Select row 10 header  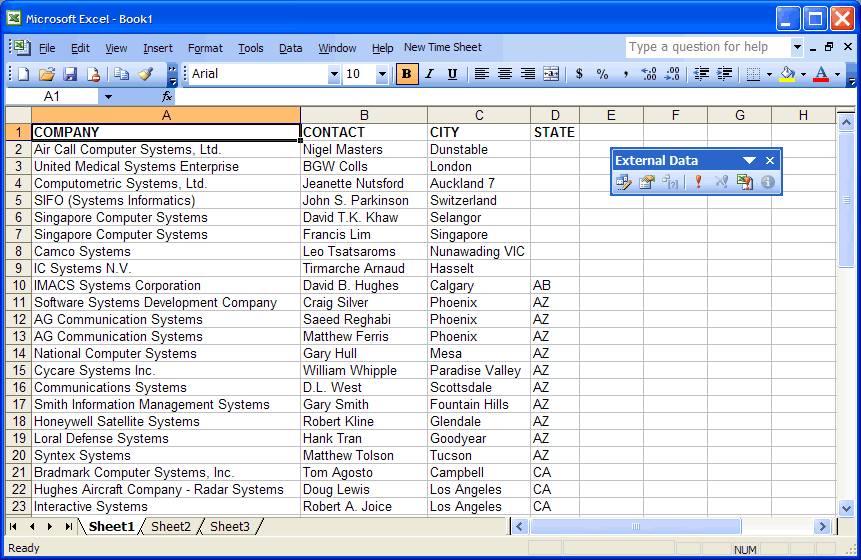[x=19, y=285]
